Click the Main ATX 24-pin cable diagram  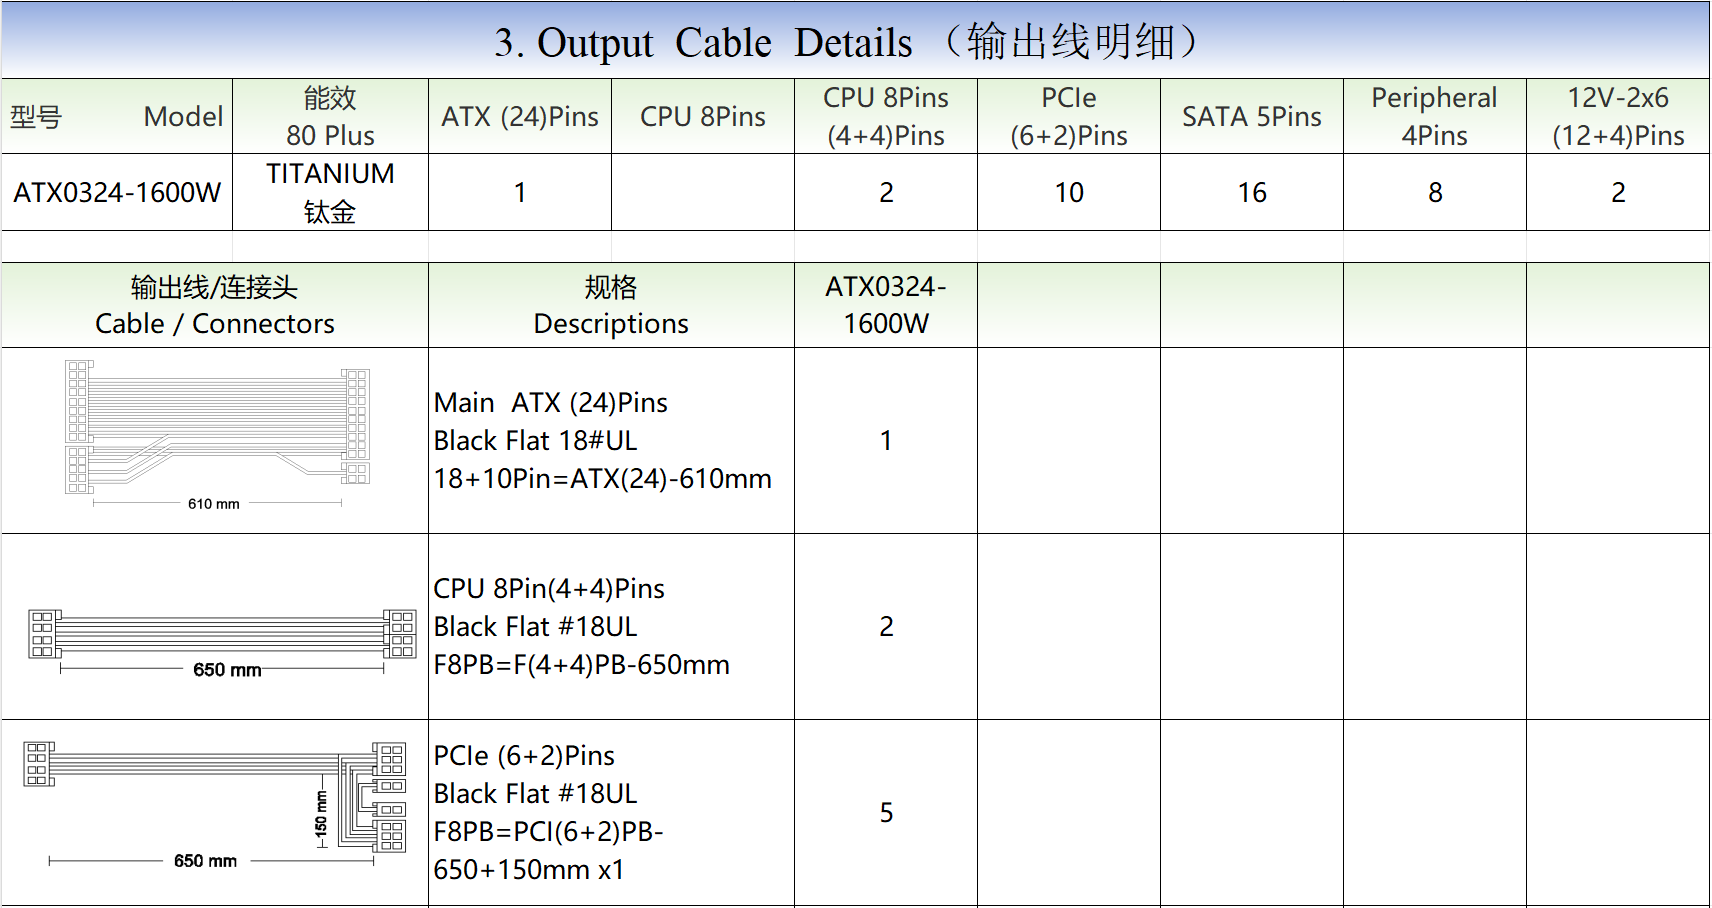tap(217, 432)
